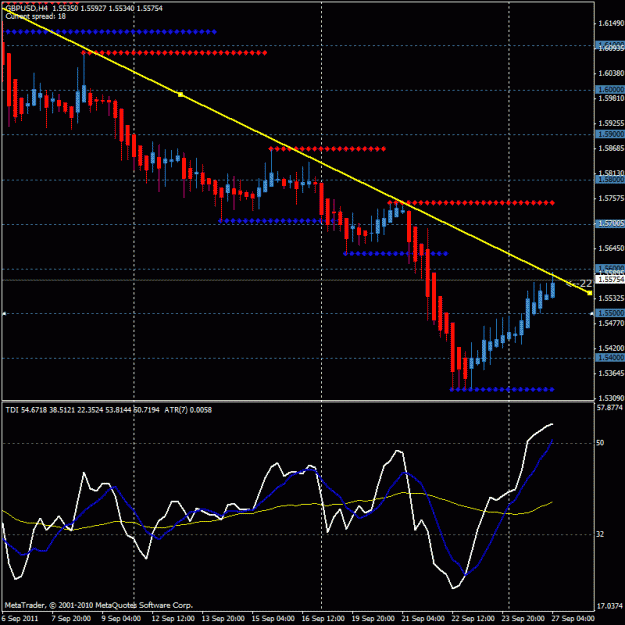The width and height of the screenshot is (625, 625).
Task: Click the TDI indicator values label
Action: [82, 410]
